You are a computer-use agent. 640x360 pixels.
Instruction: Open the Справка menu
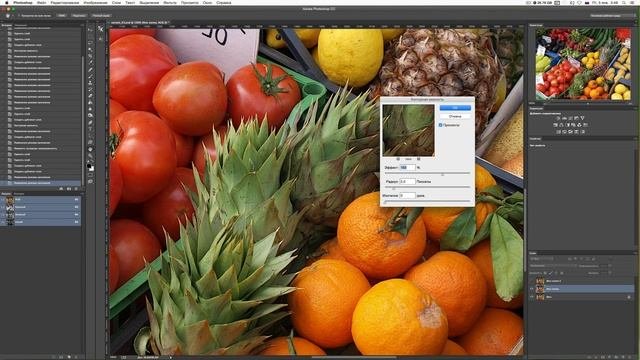(x=224, y=2)
